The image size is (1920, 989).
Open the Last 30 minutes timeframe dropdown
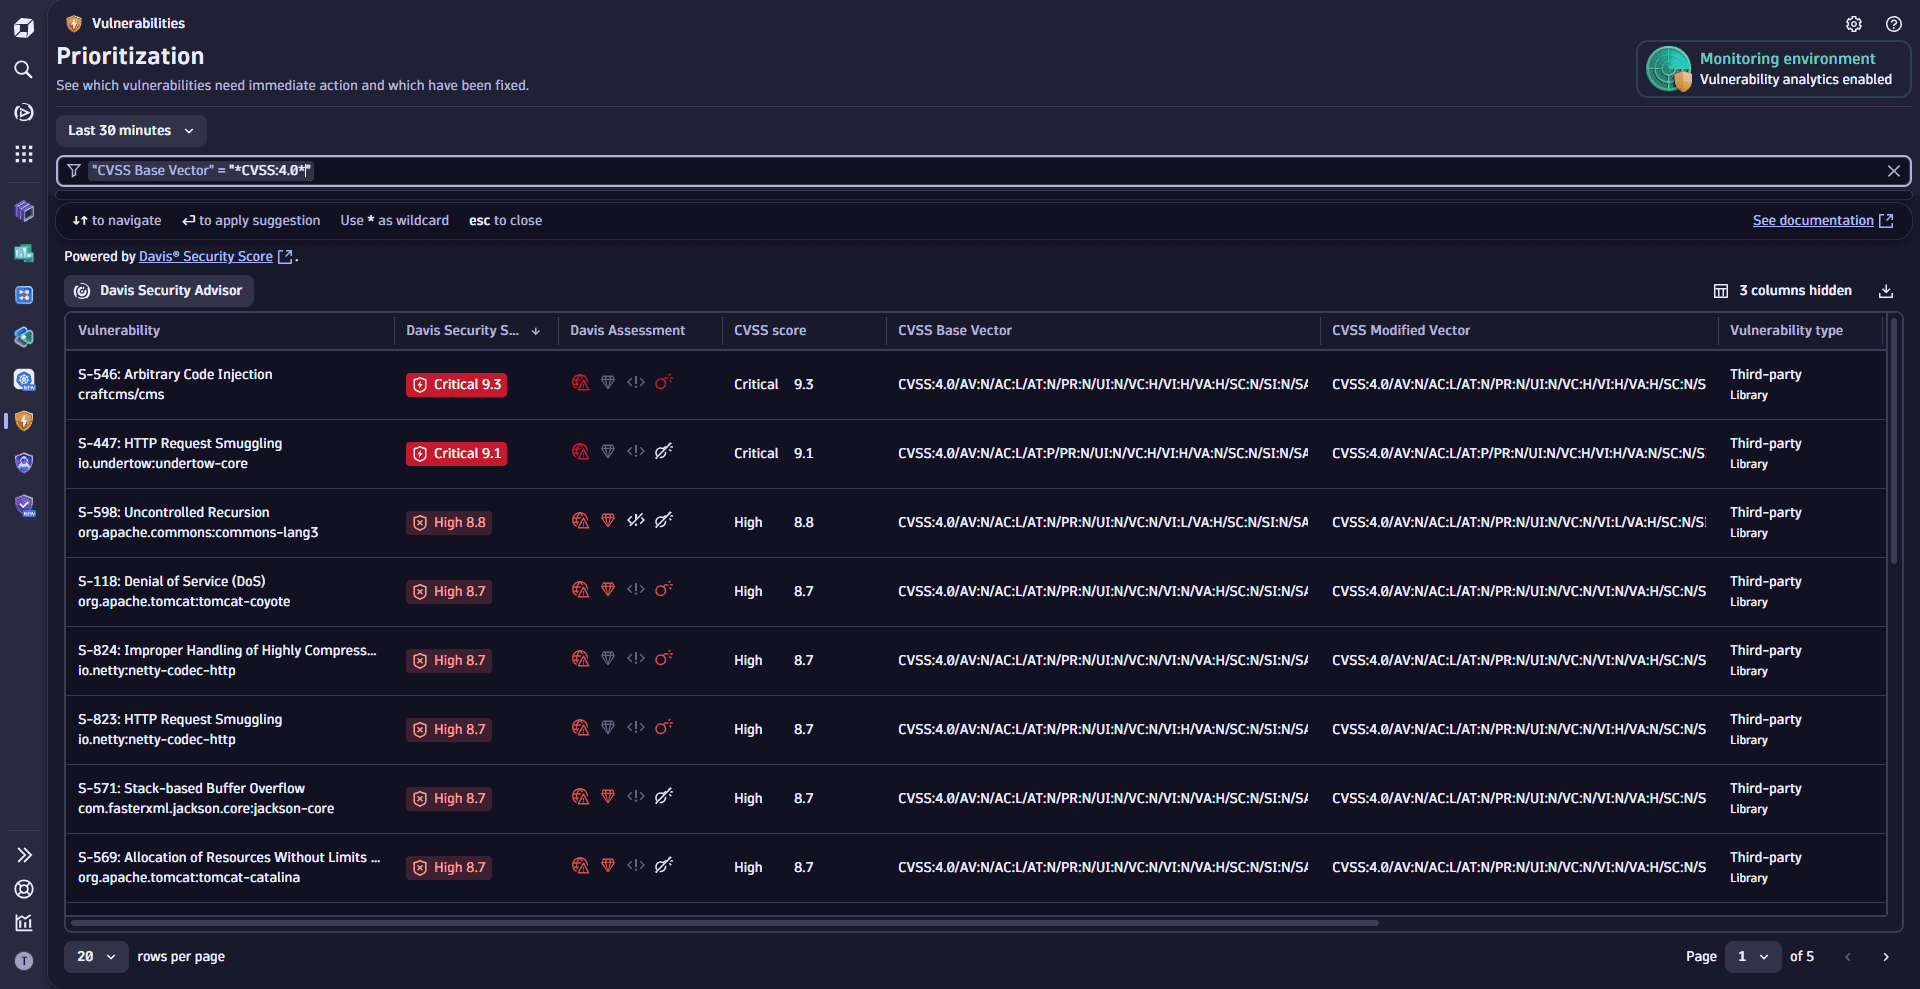click(131, 131)
